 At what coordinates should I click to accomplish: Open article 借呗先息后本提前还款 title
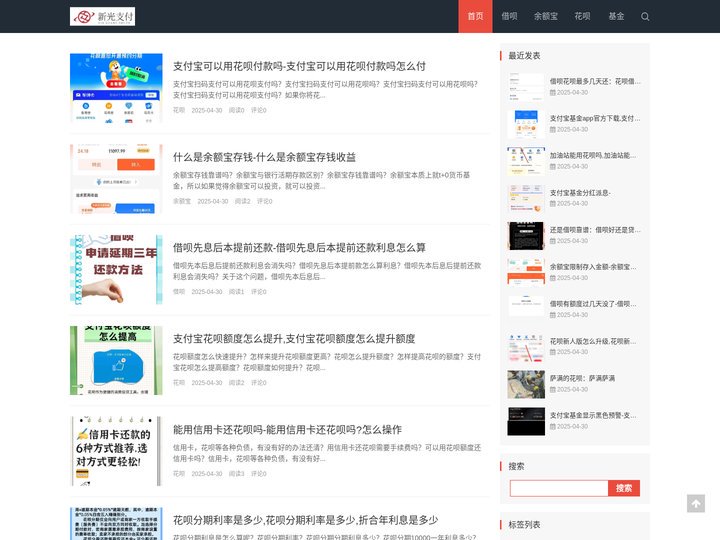pyautogui.click(x=299, y=248)
